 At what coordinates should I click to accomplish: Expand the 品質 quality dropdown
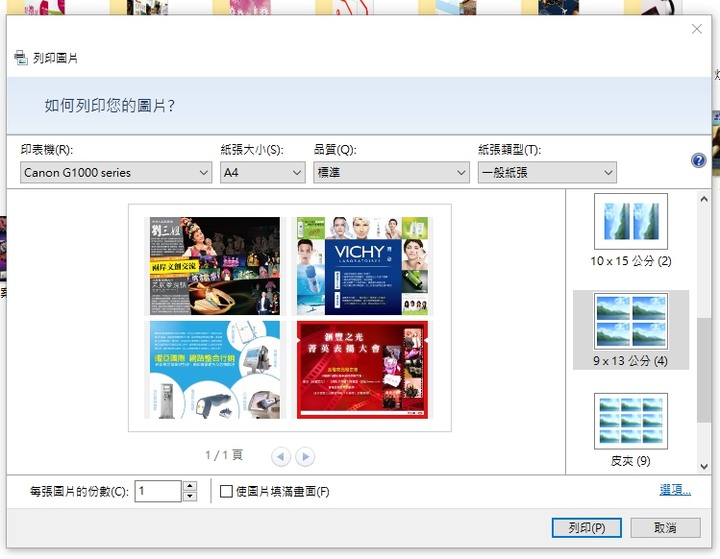(x=391, y=173)
